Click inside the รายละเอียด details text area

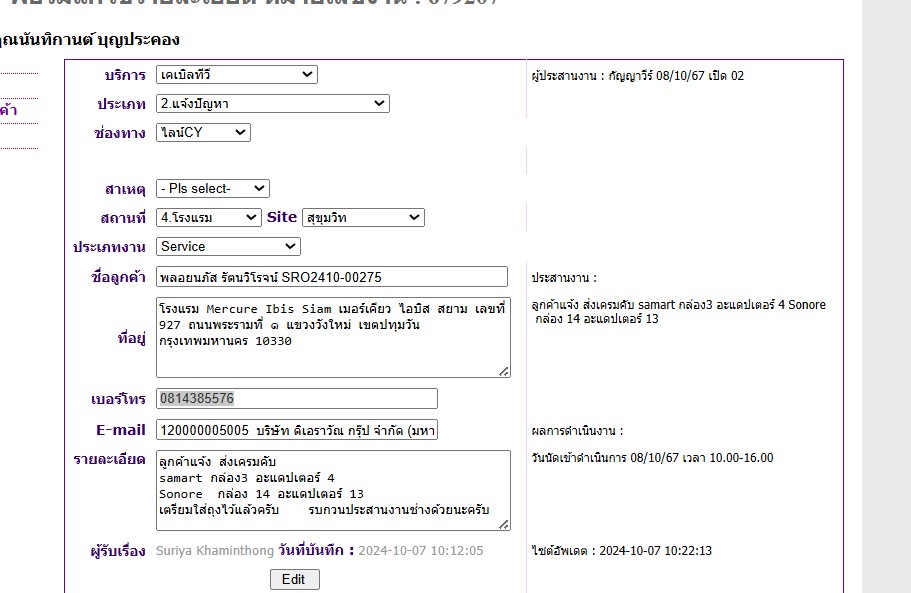coord(332,489)
